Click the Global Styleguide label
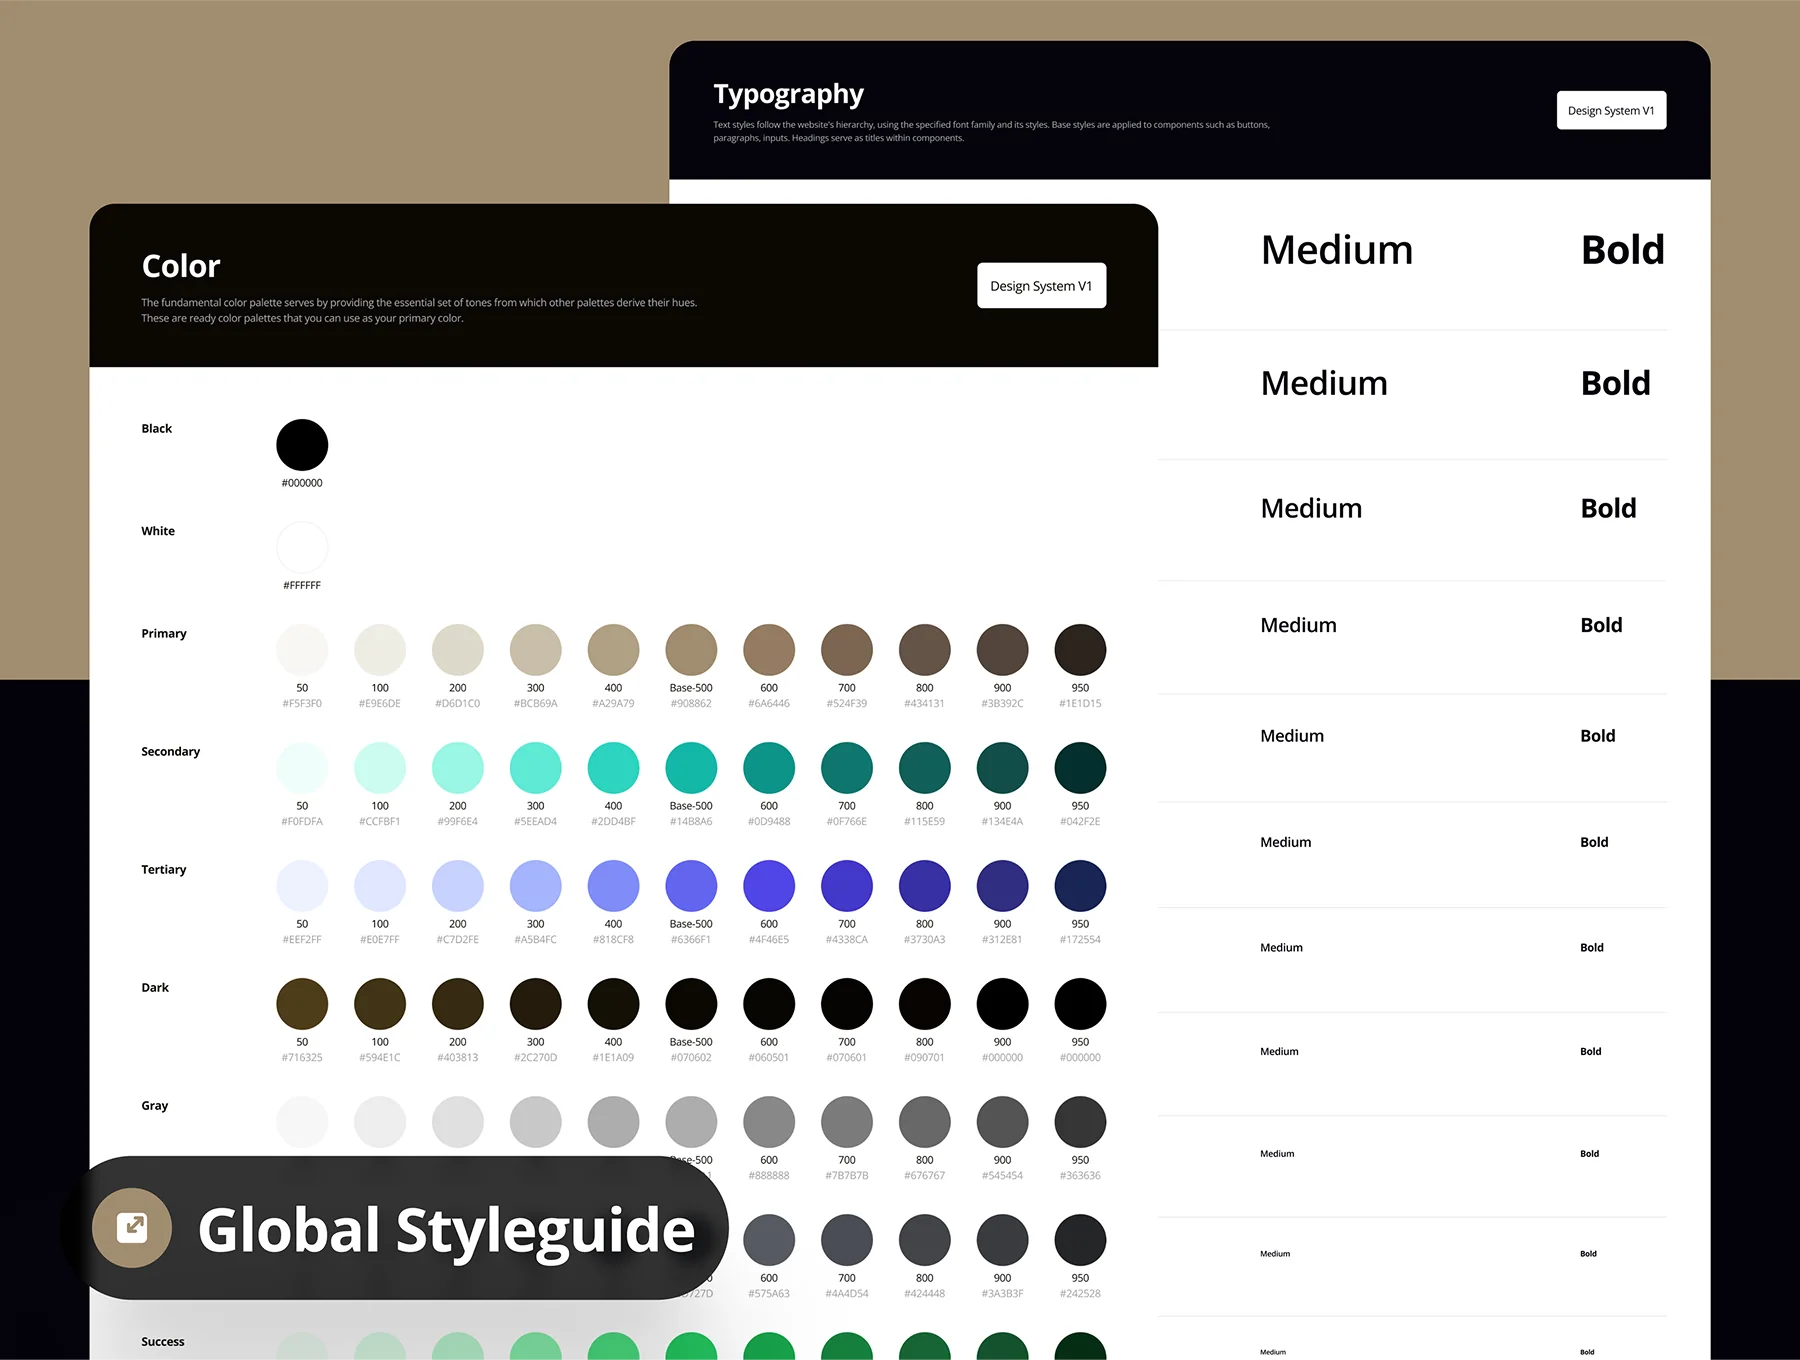The image size is (1800, 1360). click(x=446, y=1231)
